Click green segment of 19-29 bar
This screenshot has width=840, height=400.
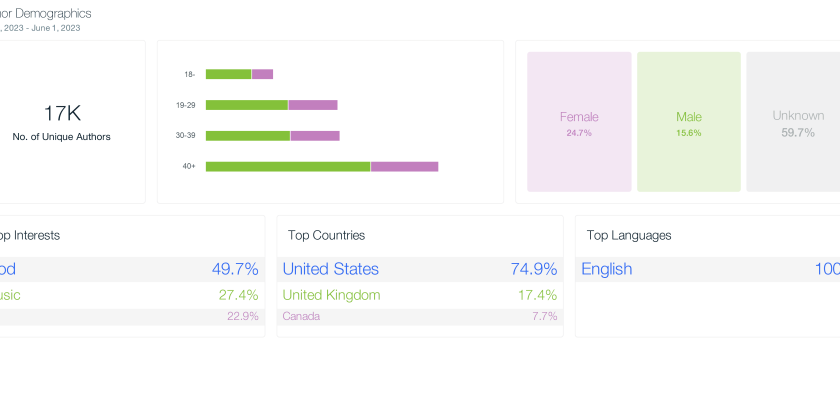(247, 105)
